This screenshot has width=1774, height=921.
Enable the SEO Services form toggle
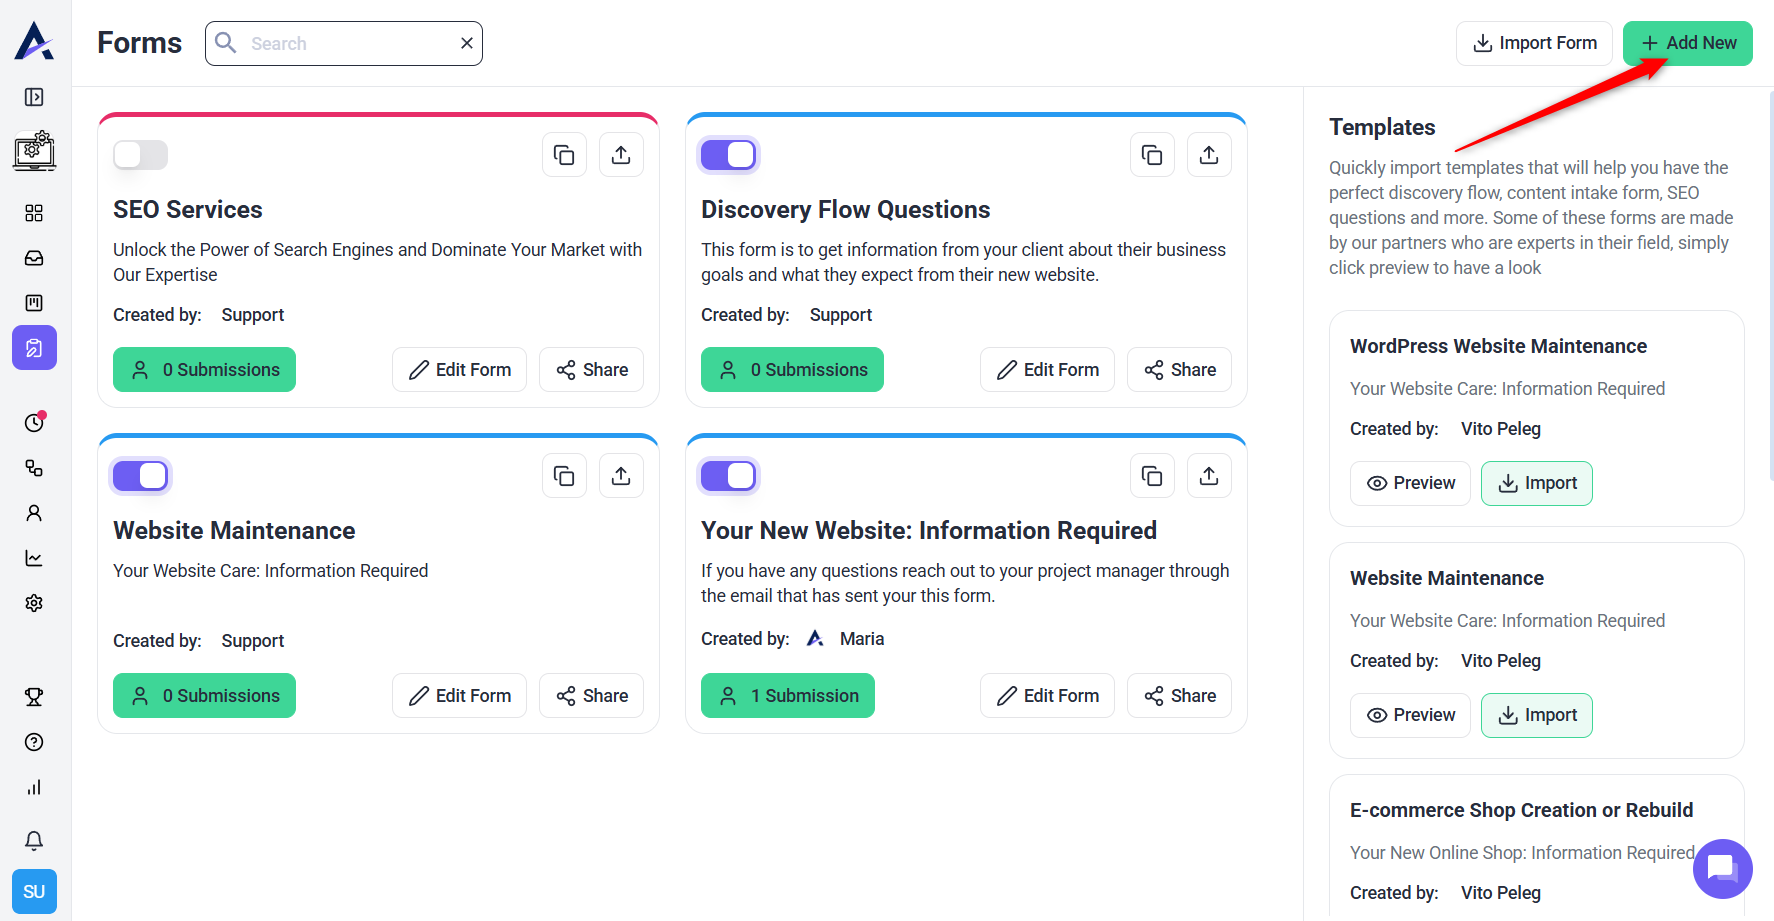140,155
